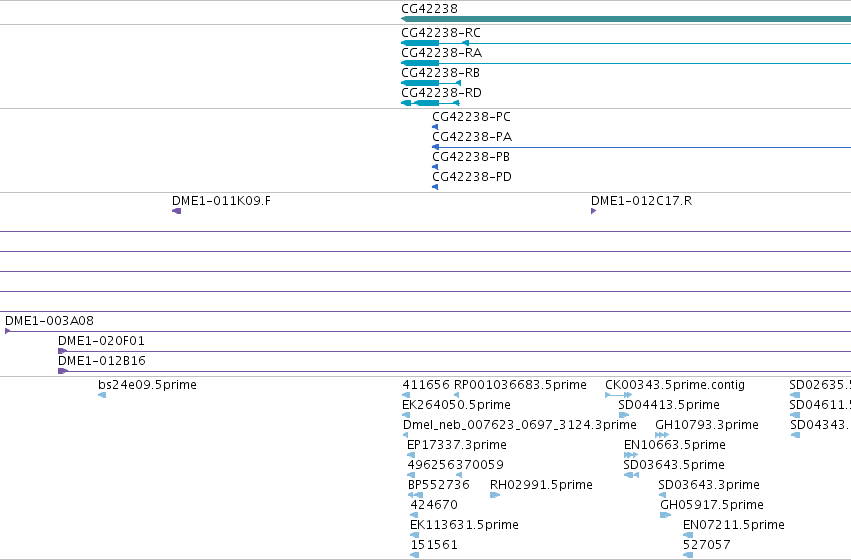Viewport: 851px width, 560px height.
Task: Choose the EK264050.5prime EST label
Action: (456, 405)
